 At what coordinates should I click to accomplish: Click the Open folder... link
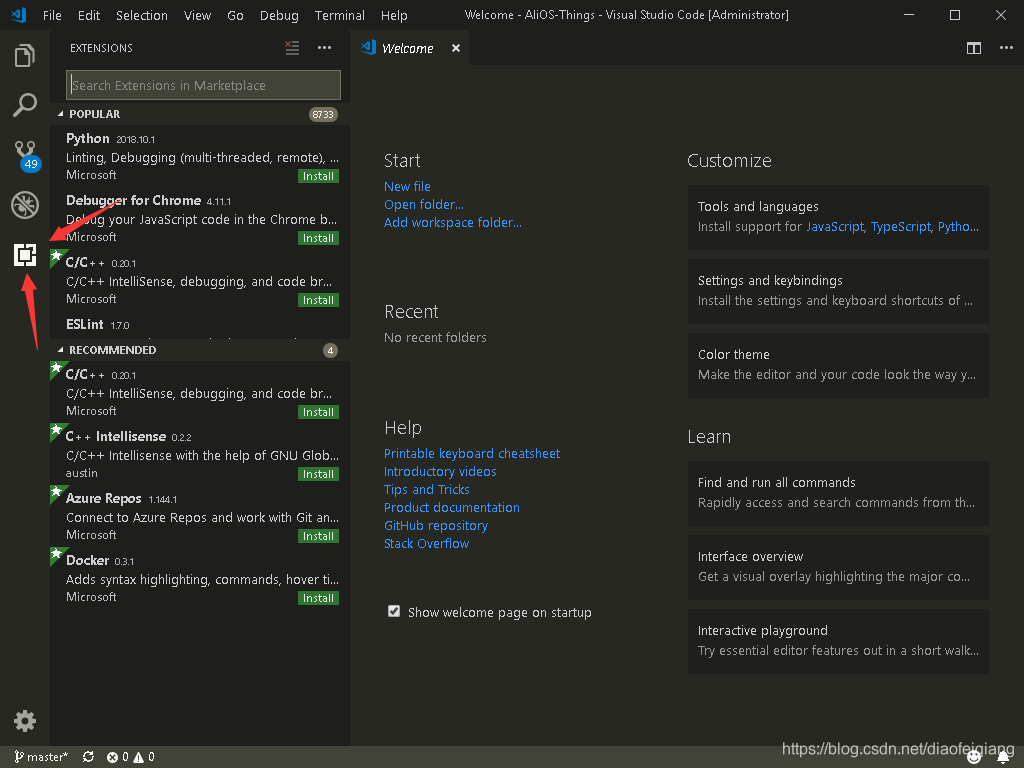(x=424, y=204)
